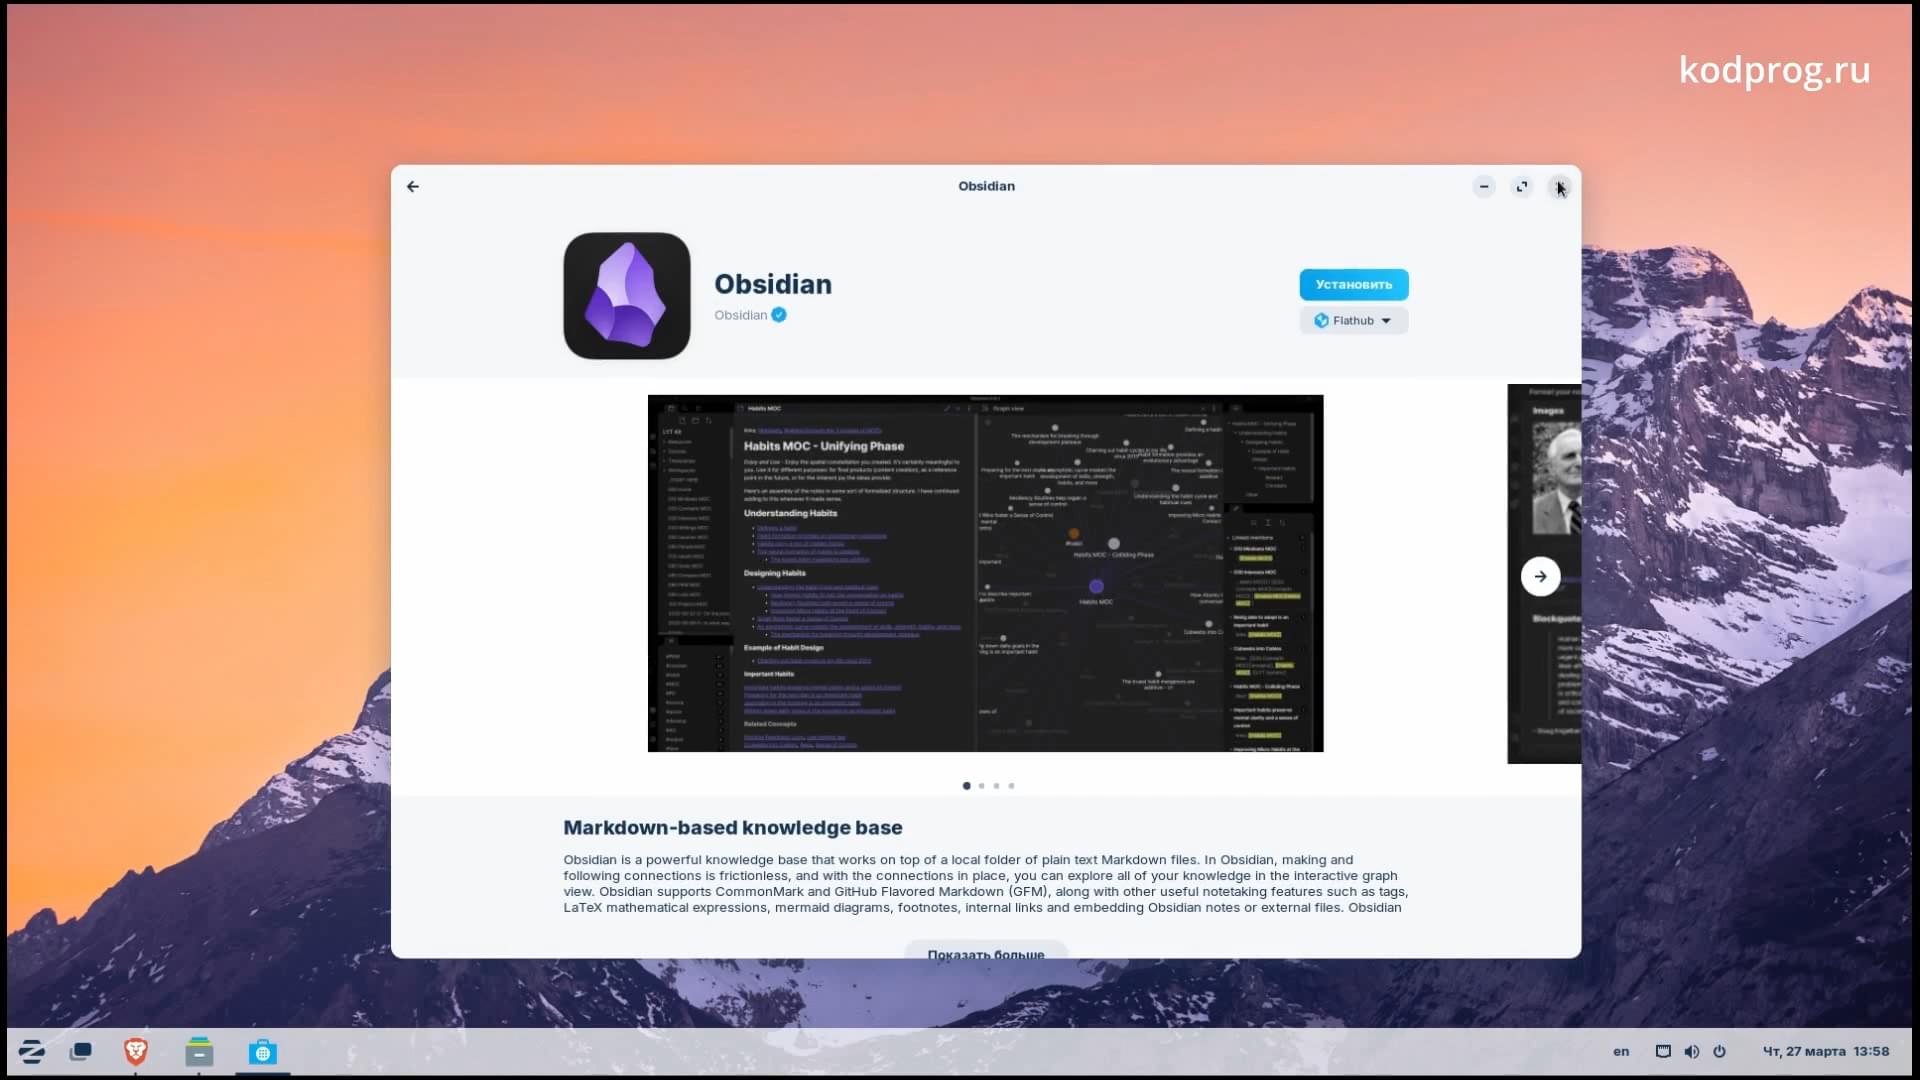Open the Files manager from taskbar
1920x1080 pixels.
(199, 1051)
